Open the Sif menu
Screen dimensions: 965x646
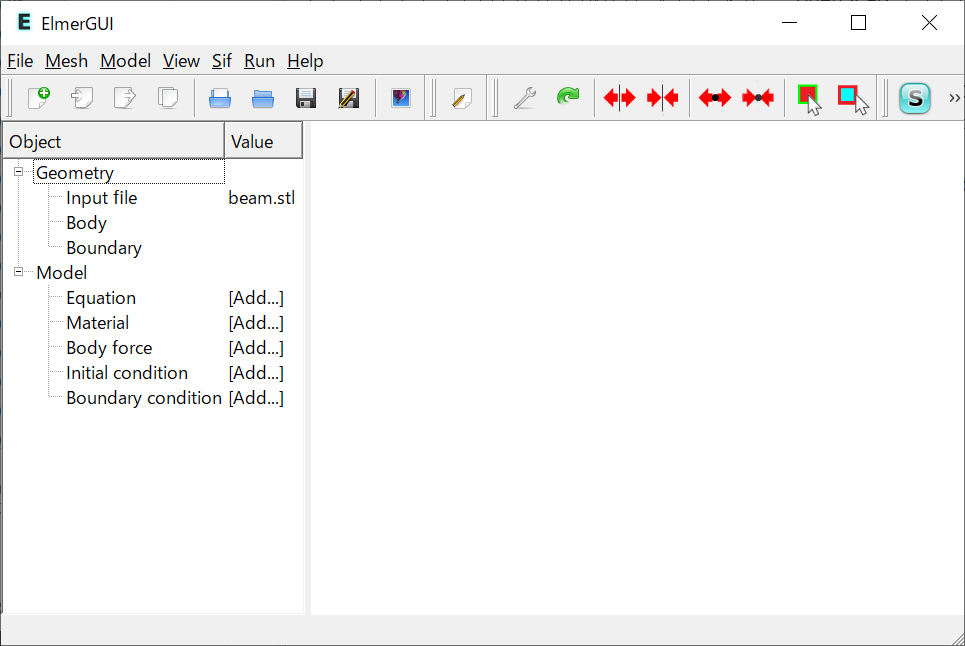click(222, 61)
